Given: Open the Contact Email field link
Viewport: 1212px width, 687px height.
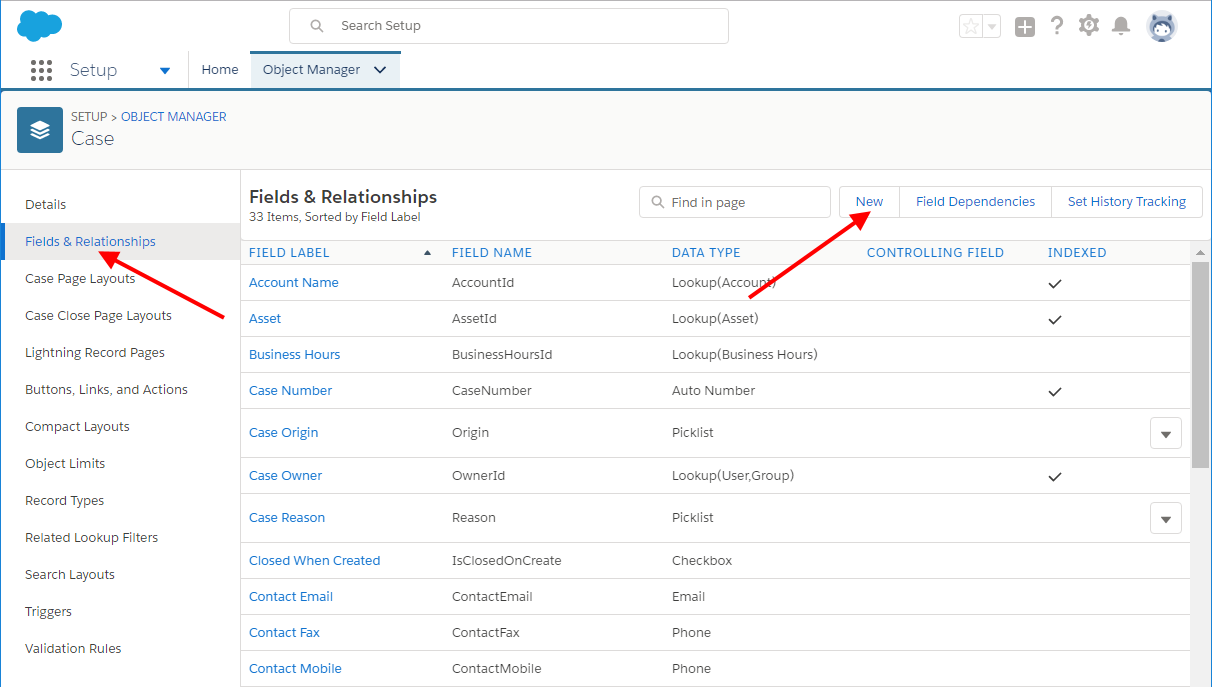Looking at the screenshot, I should pyautogui.click(x=291, y=596).
